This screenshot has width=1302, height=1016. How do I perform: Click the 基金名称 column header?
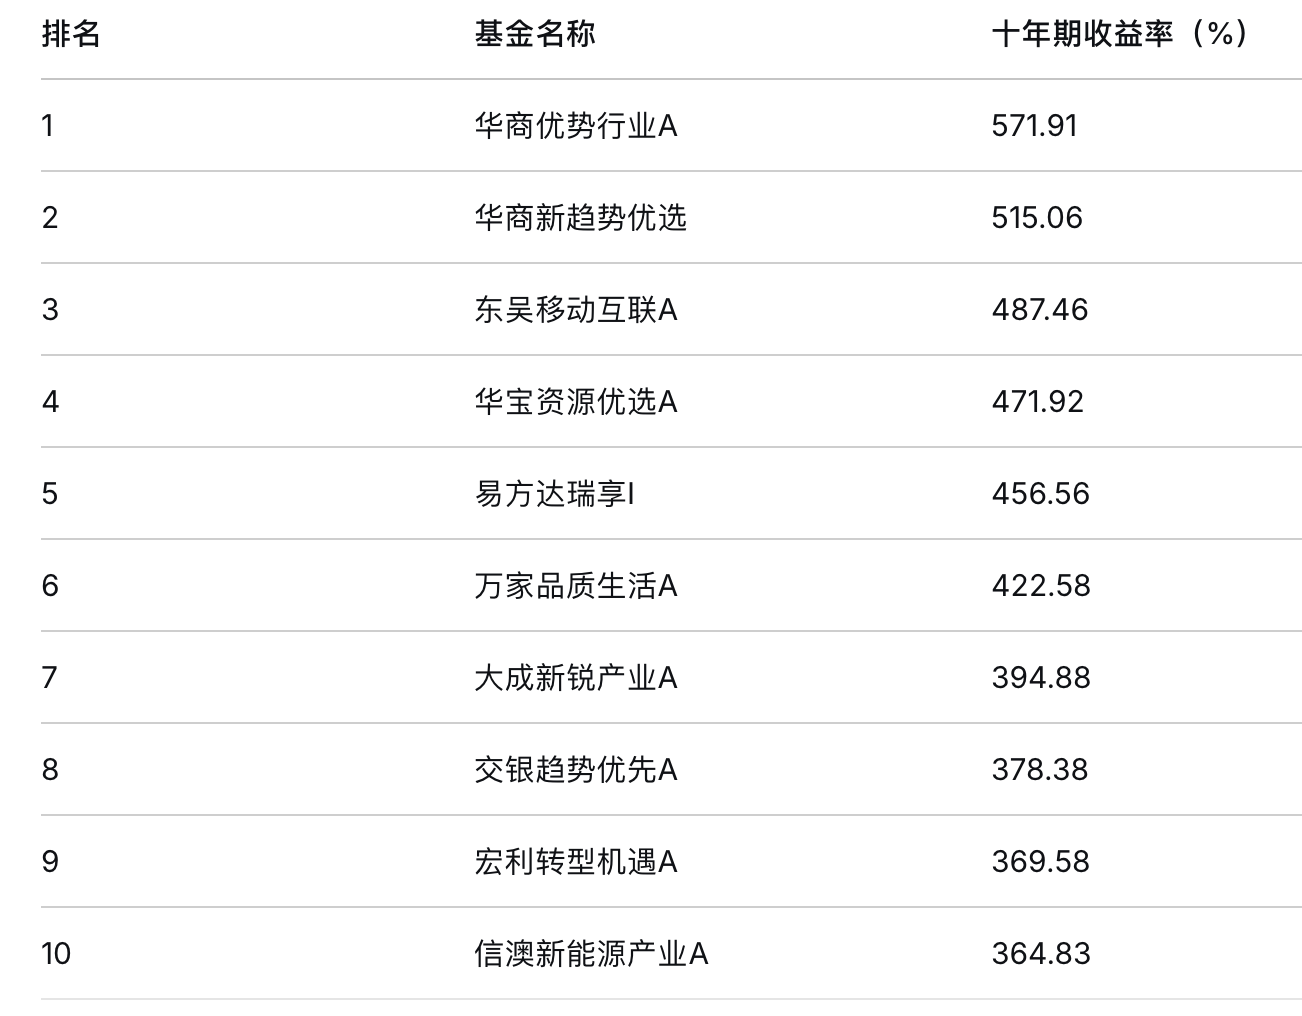[535, 34]
